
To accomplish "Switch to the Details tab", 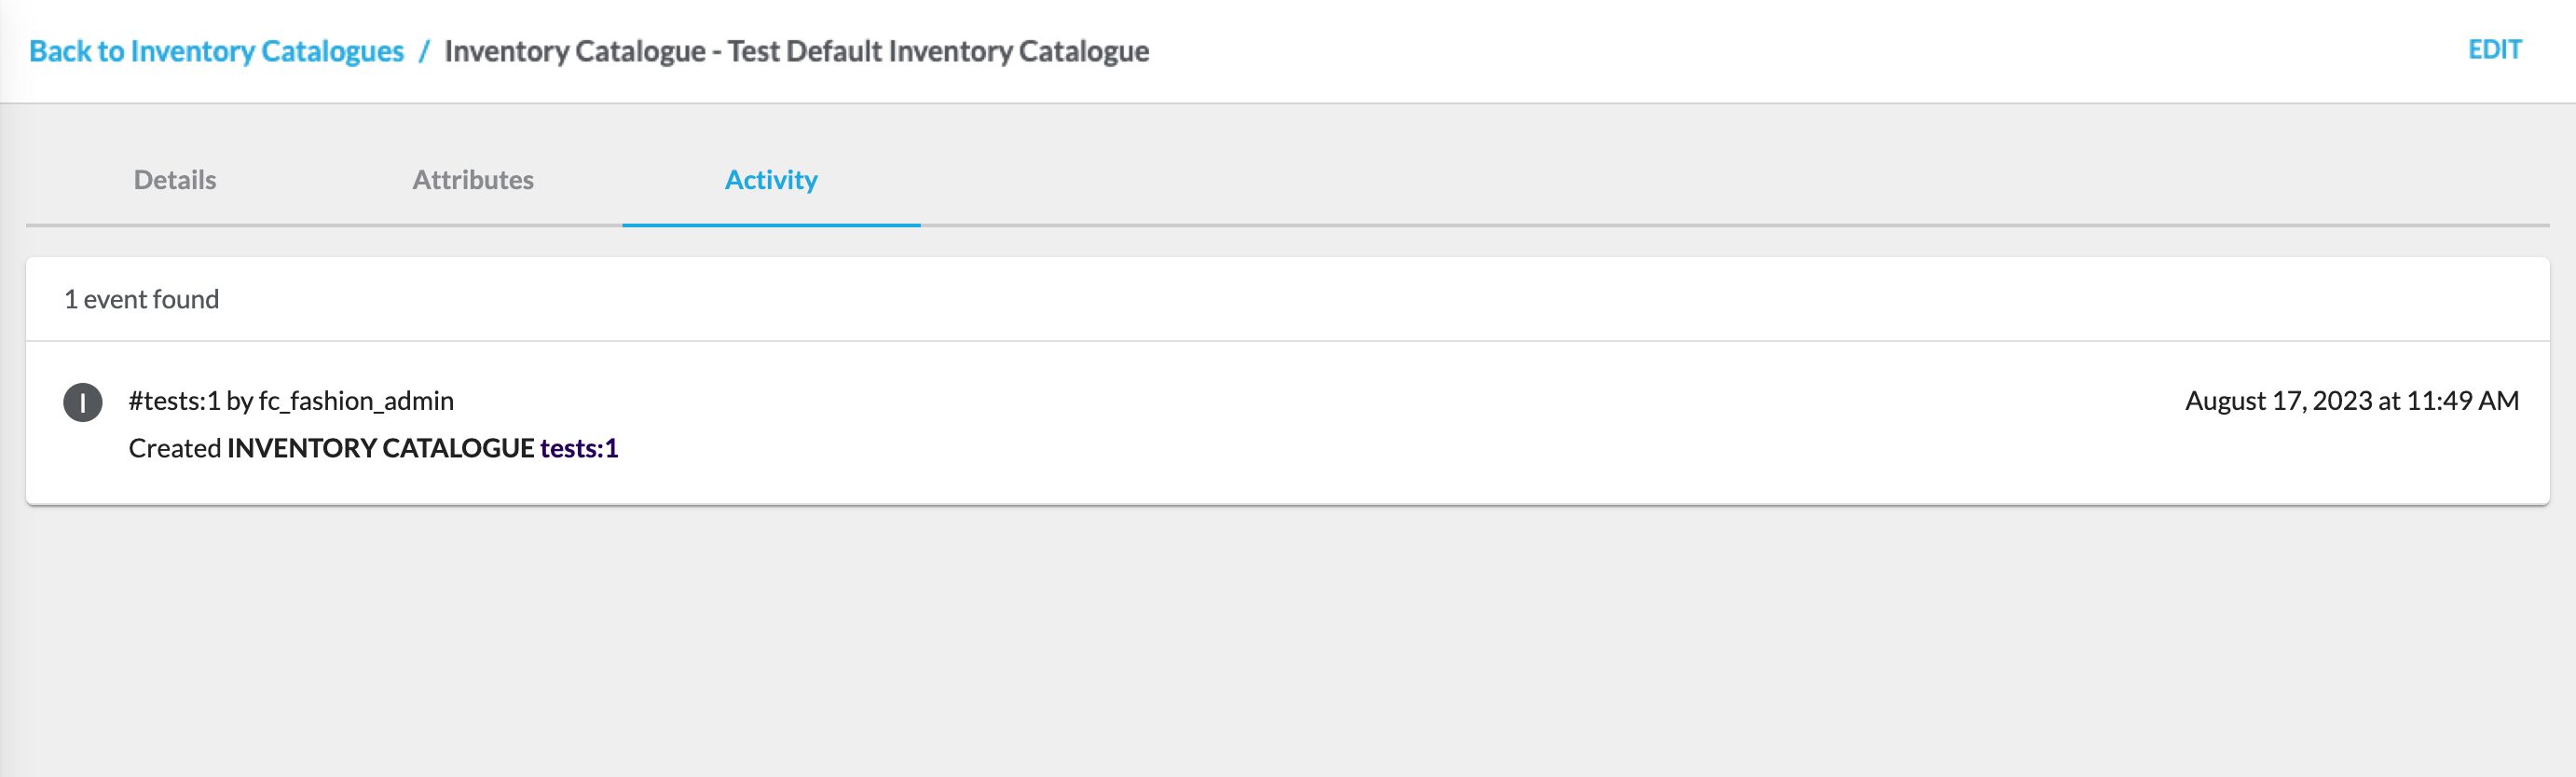I will click(x=175, y=180).
